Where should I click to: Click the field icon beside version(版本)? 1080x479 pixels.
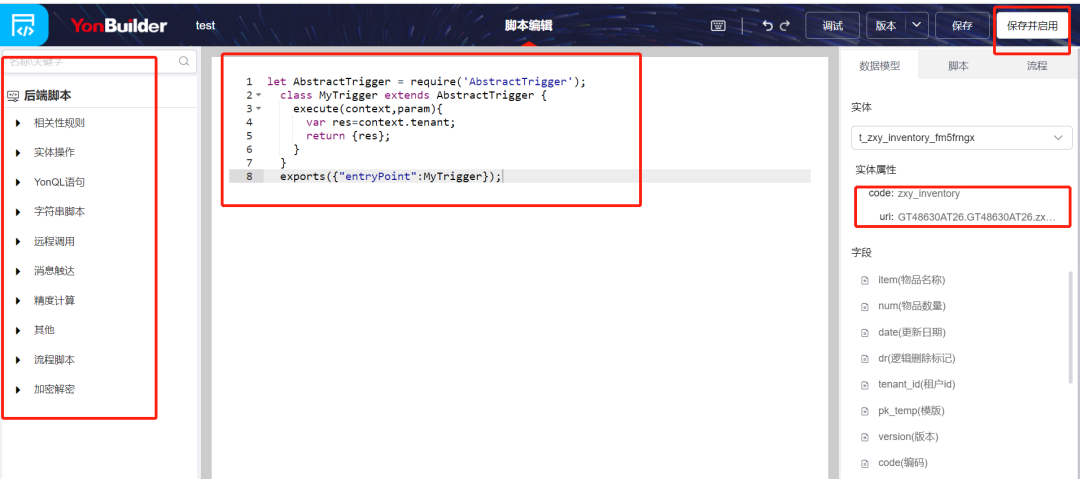point(865,438)
